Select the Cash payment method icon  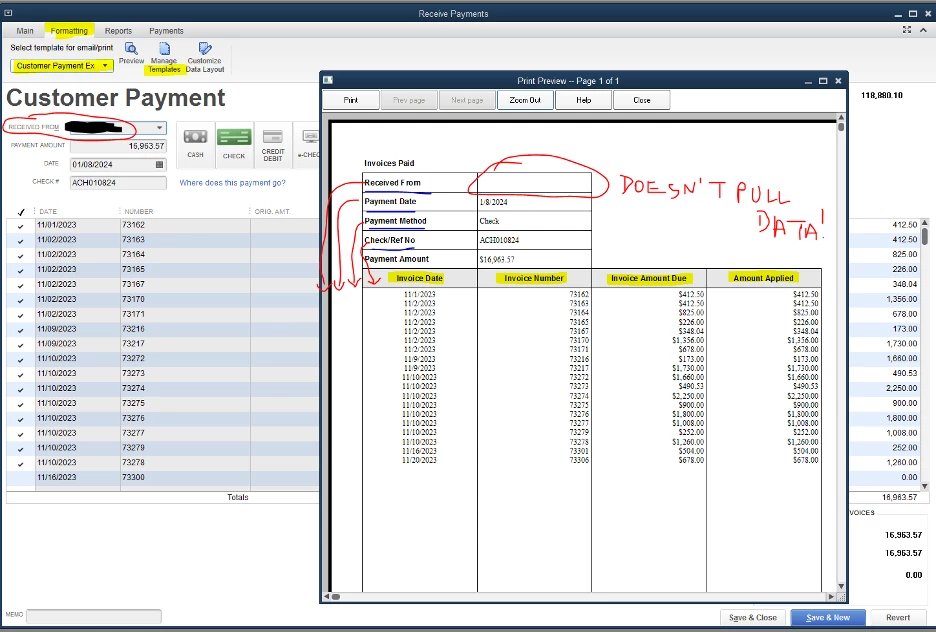pos(195,137)
